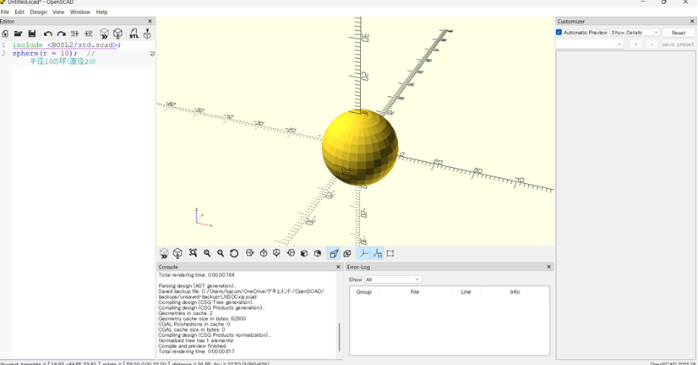
Task: Close the Console panel
Action: 338,267
